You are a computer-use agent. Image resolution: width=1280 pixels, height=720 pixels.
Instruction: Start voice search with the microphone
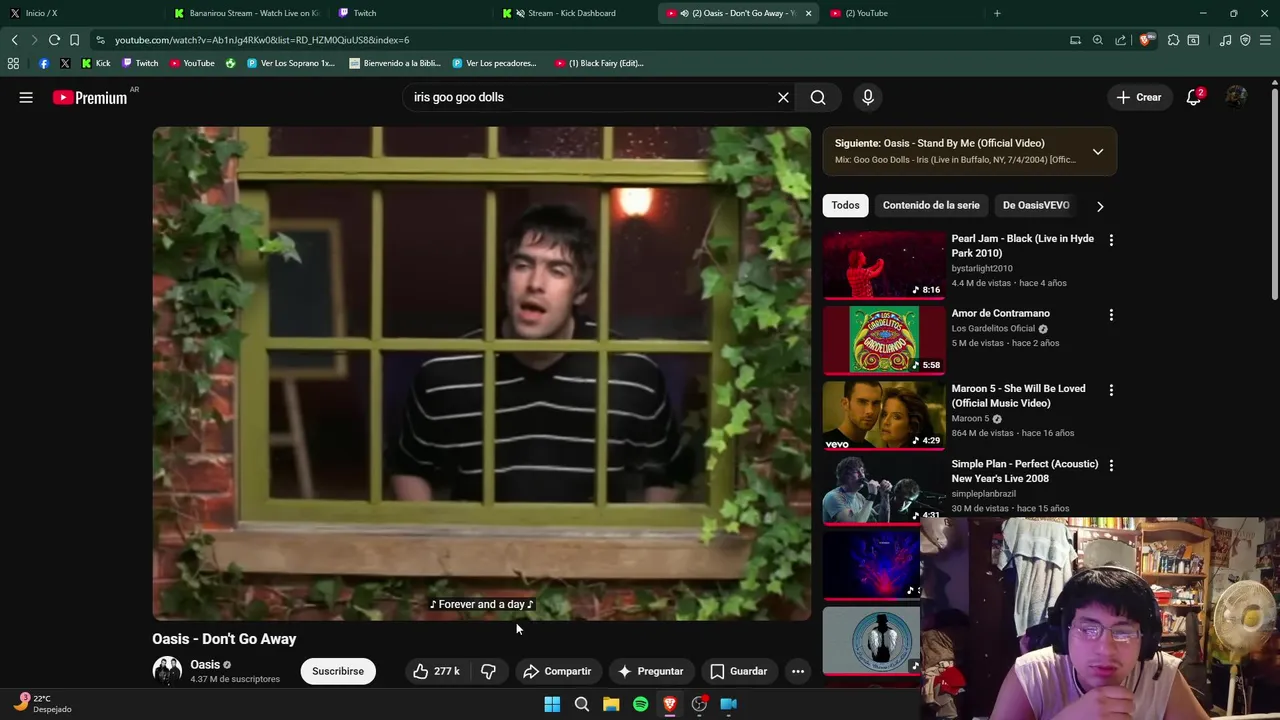point(867,97)
